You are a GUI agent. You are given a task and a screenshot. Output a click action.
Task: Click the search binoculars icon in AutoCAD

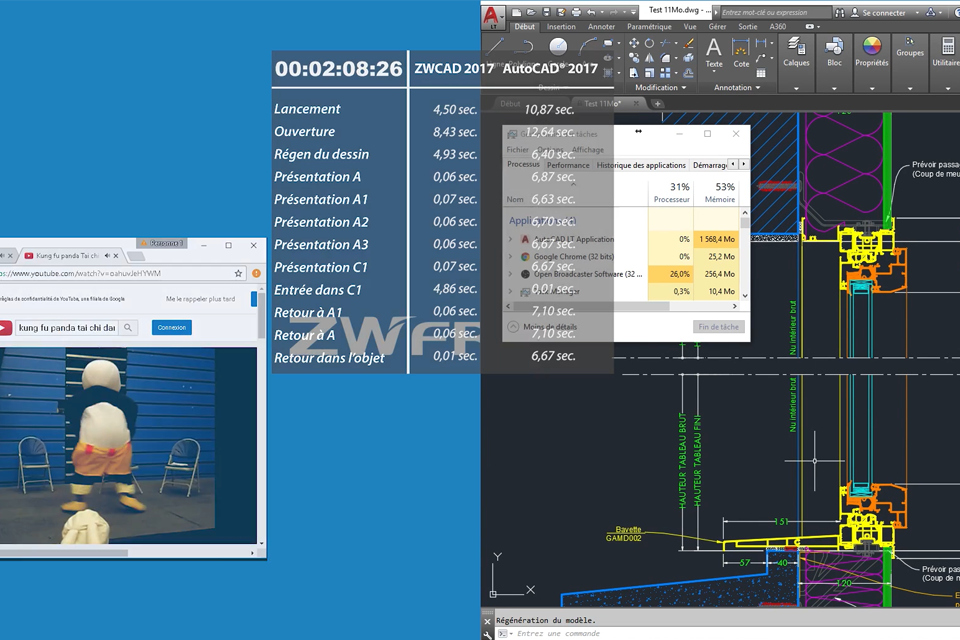(839, 12)
